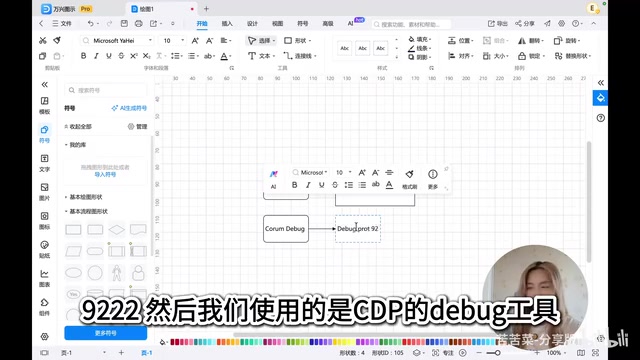Screen dimensions: 640x360
Task: Click the 更多符号 button
Action: pyautogui.click(x=106, y=333)
